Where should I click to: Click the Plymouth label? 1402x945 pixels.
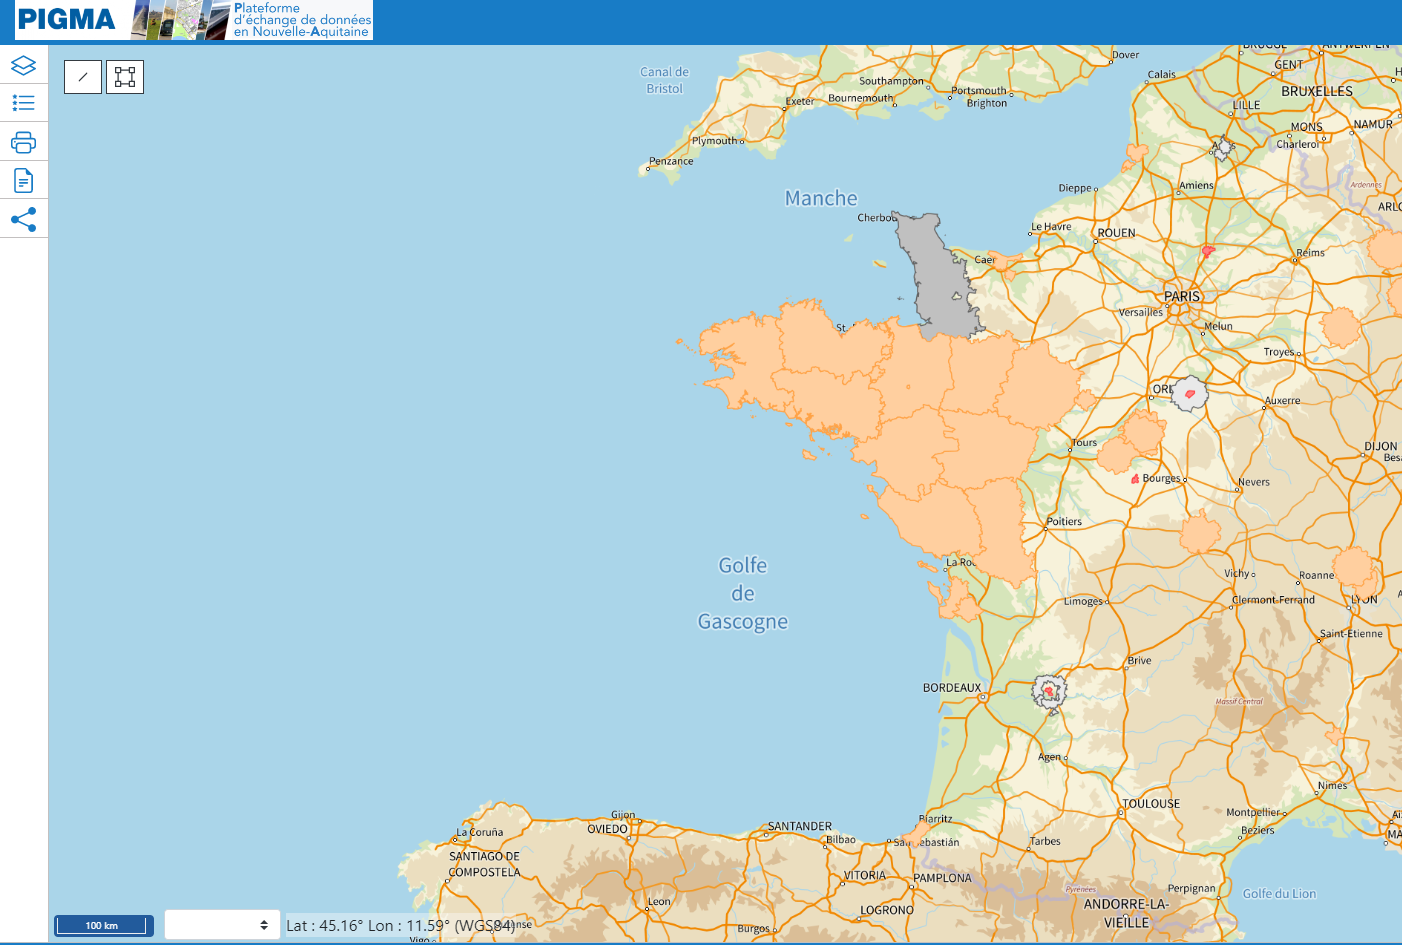coord(714,141)
